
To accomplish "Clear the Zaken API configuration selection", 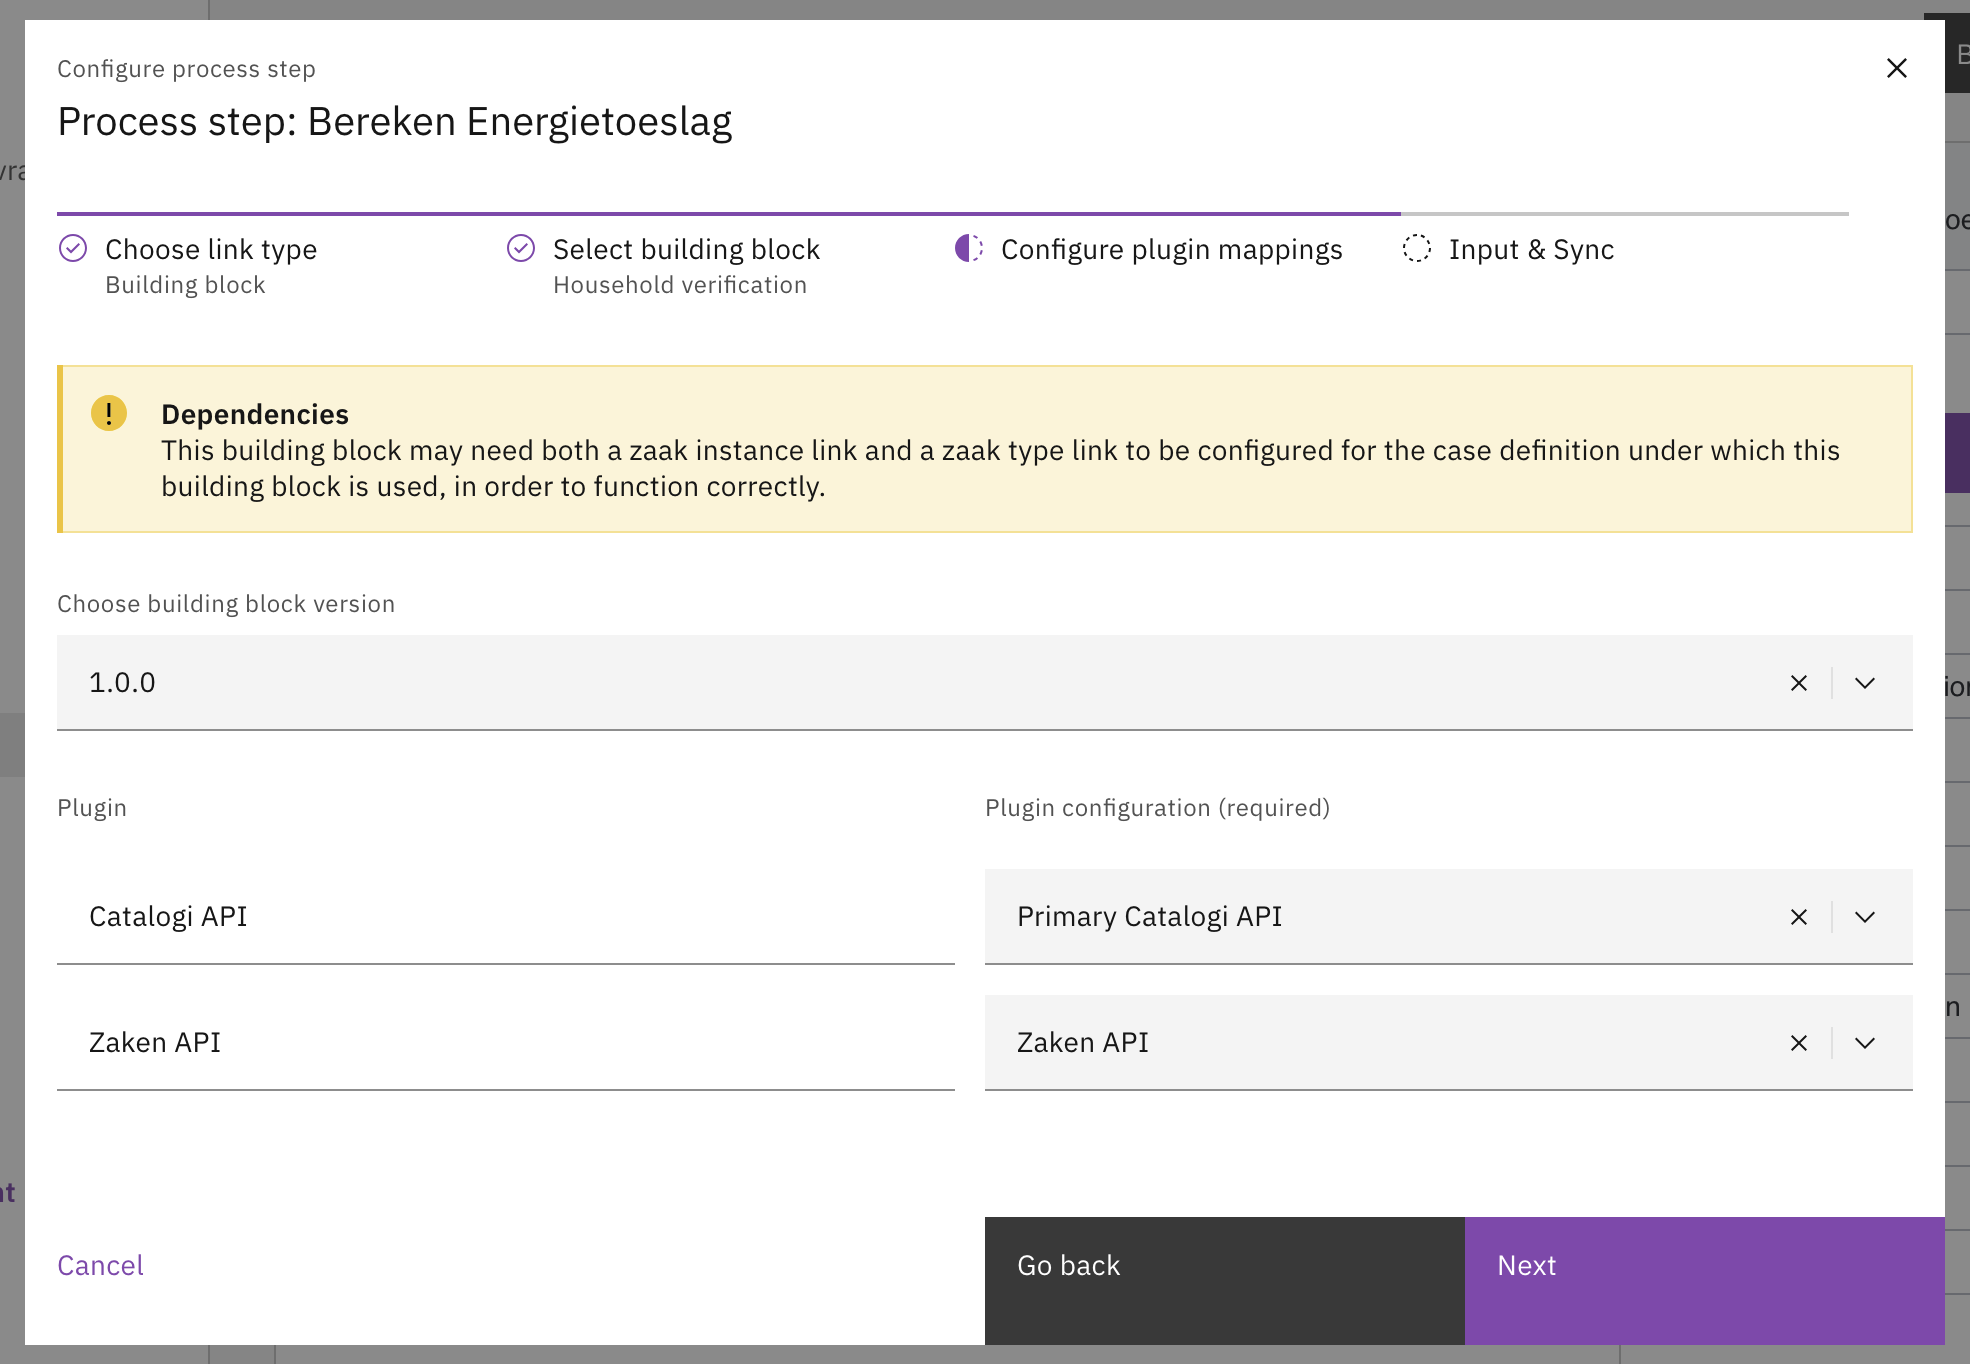I will click(x=1798, y=1043).
